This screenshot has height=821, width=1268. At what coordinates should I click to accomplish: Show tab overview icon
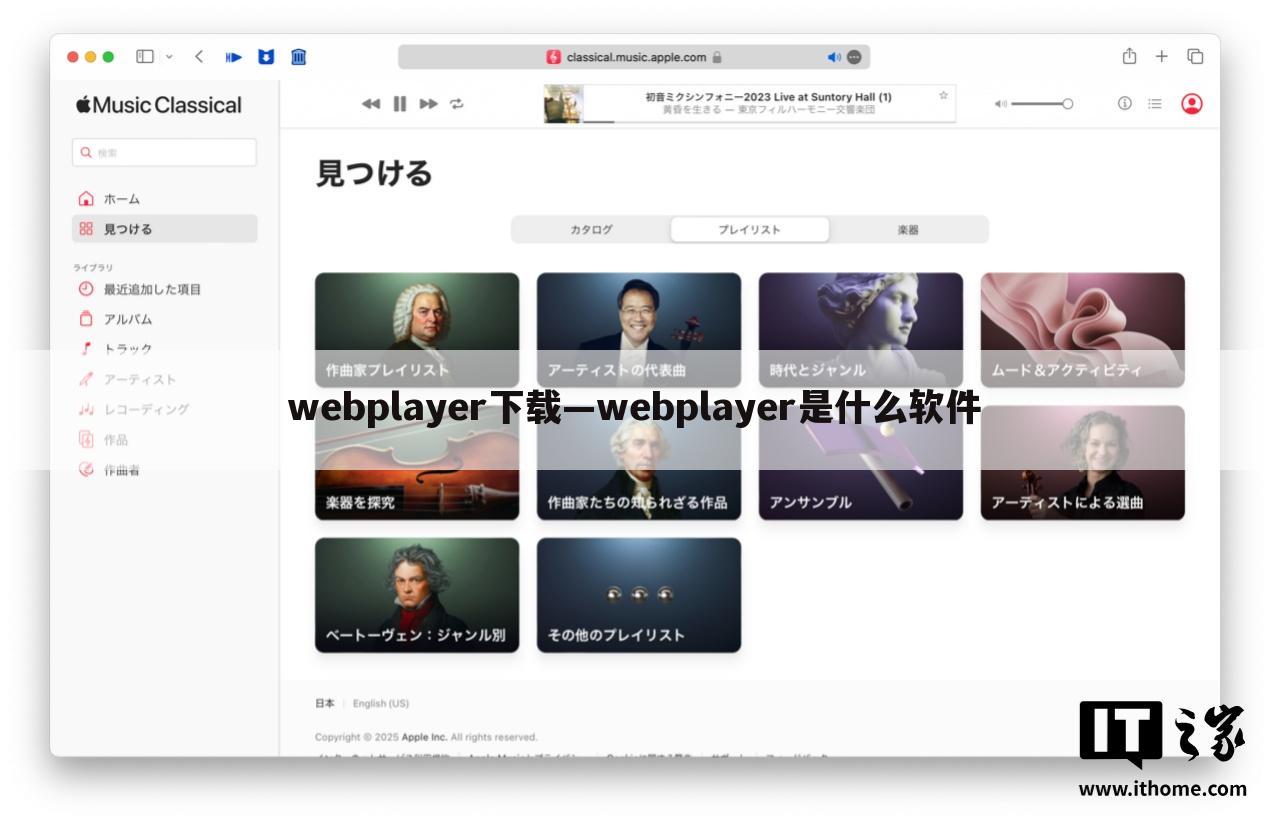click(x=1195, y=57)
